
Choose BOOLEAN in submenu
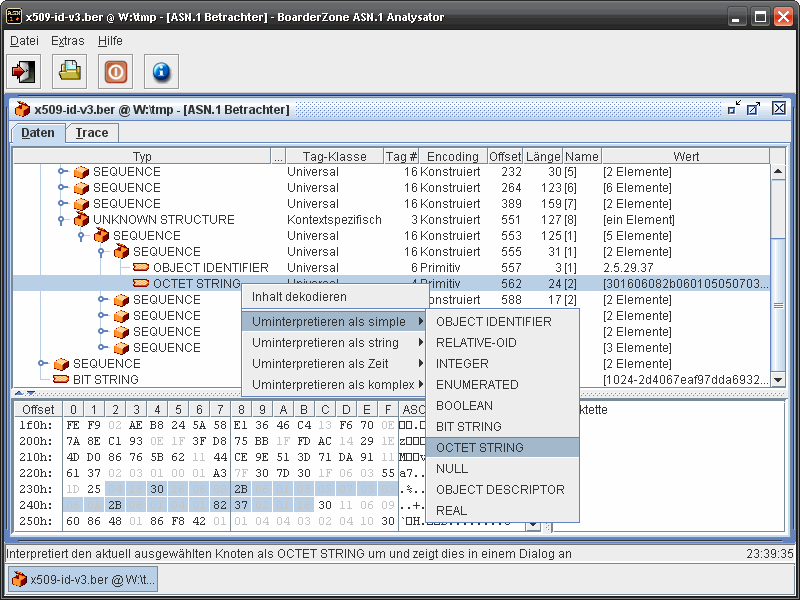tap(502, 405)
